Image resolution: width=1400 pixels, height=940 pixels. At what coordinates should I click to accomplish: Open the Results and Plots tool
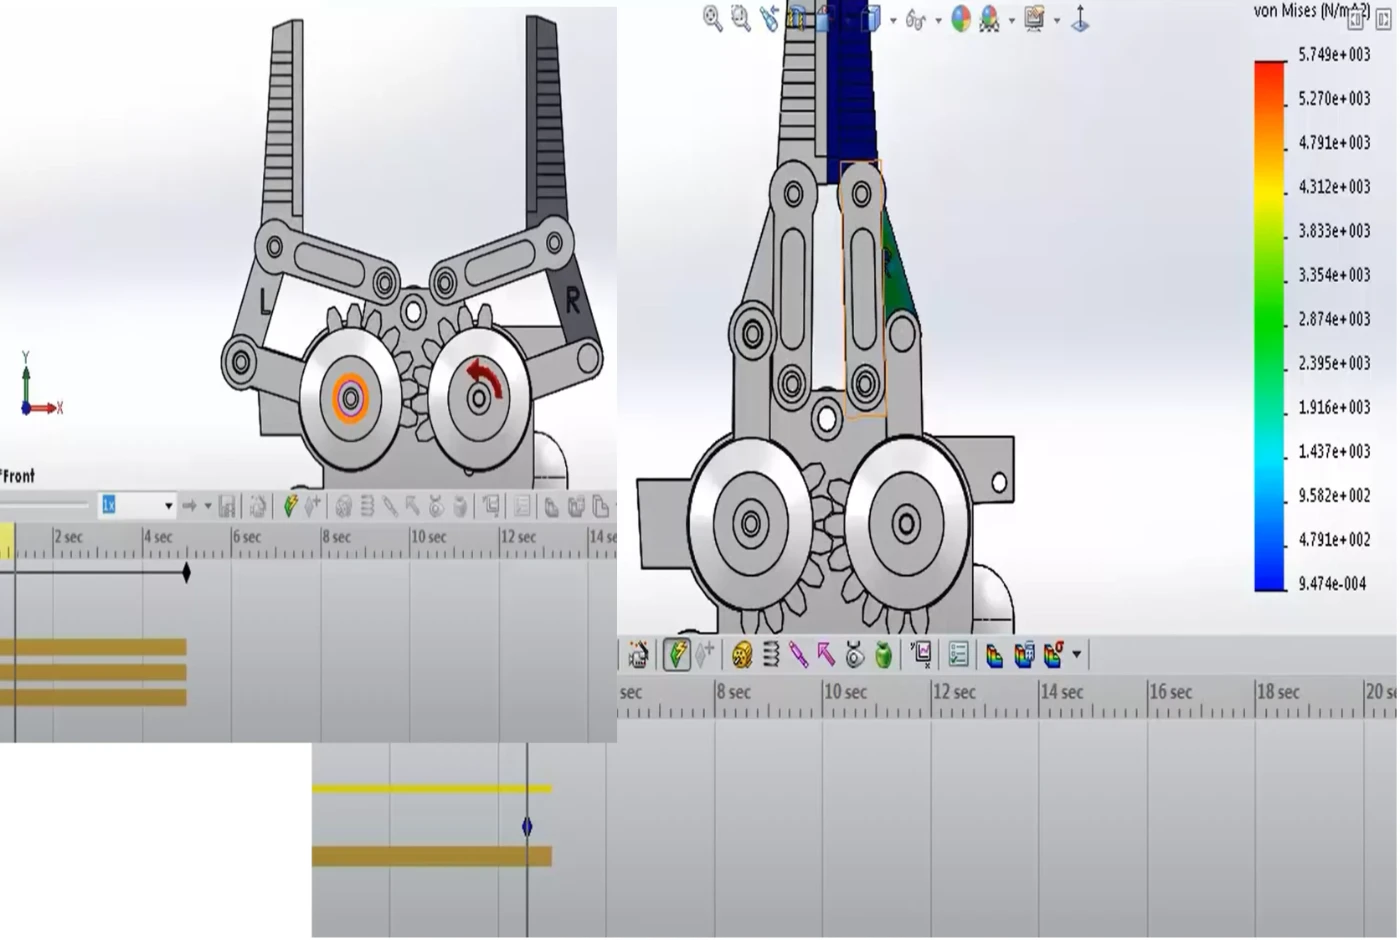[920, 655]
